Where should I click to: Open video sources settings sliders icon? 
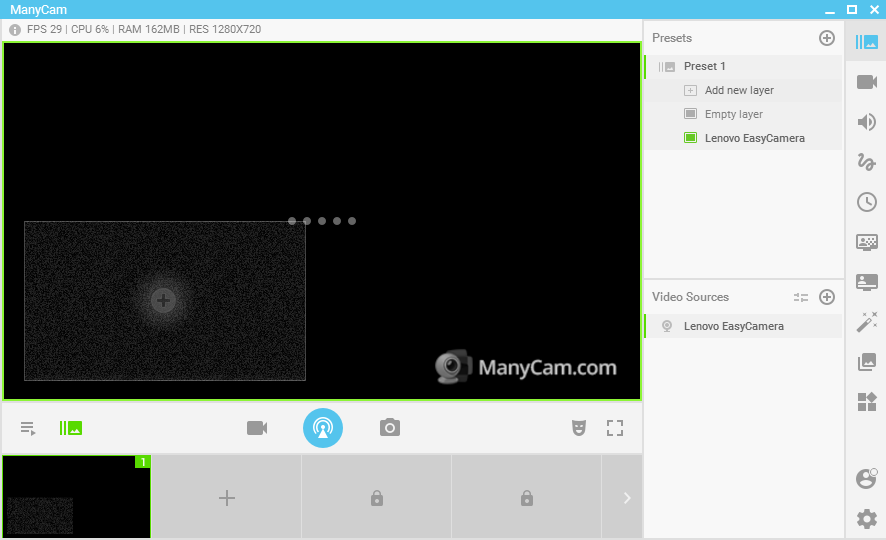point(801,297)
